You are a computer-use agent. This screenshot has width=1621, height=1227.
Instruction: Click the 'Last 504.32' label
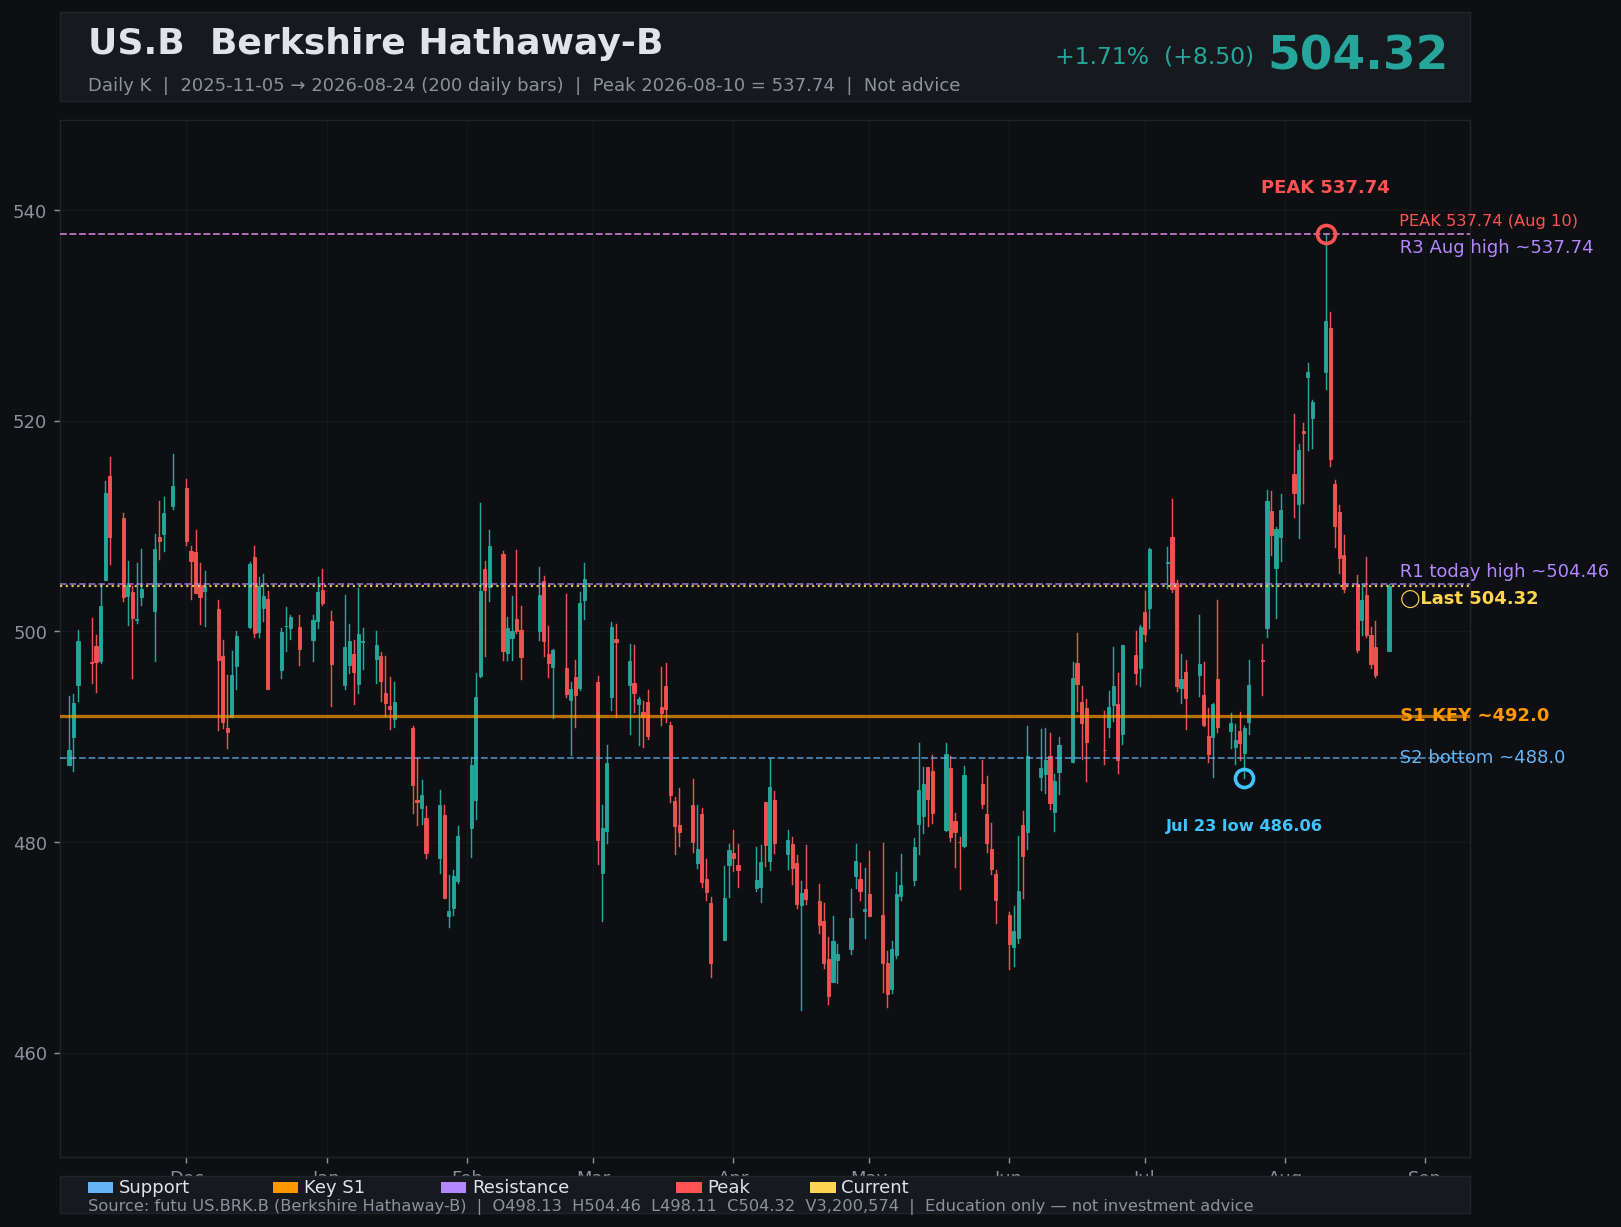tap(1479, 598)
